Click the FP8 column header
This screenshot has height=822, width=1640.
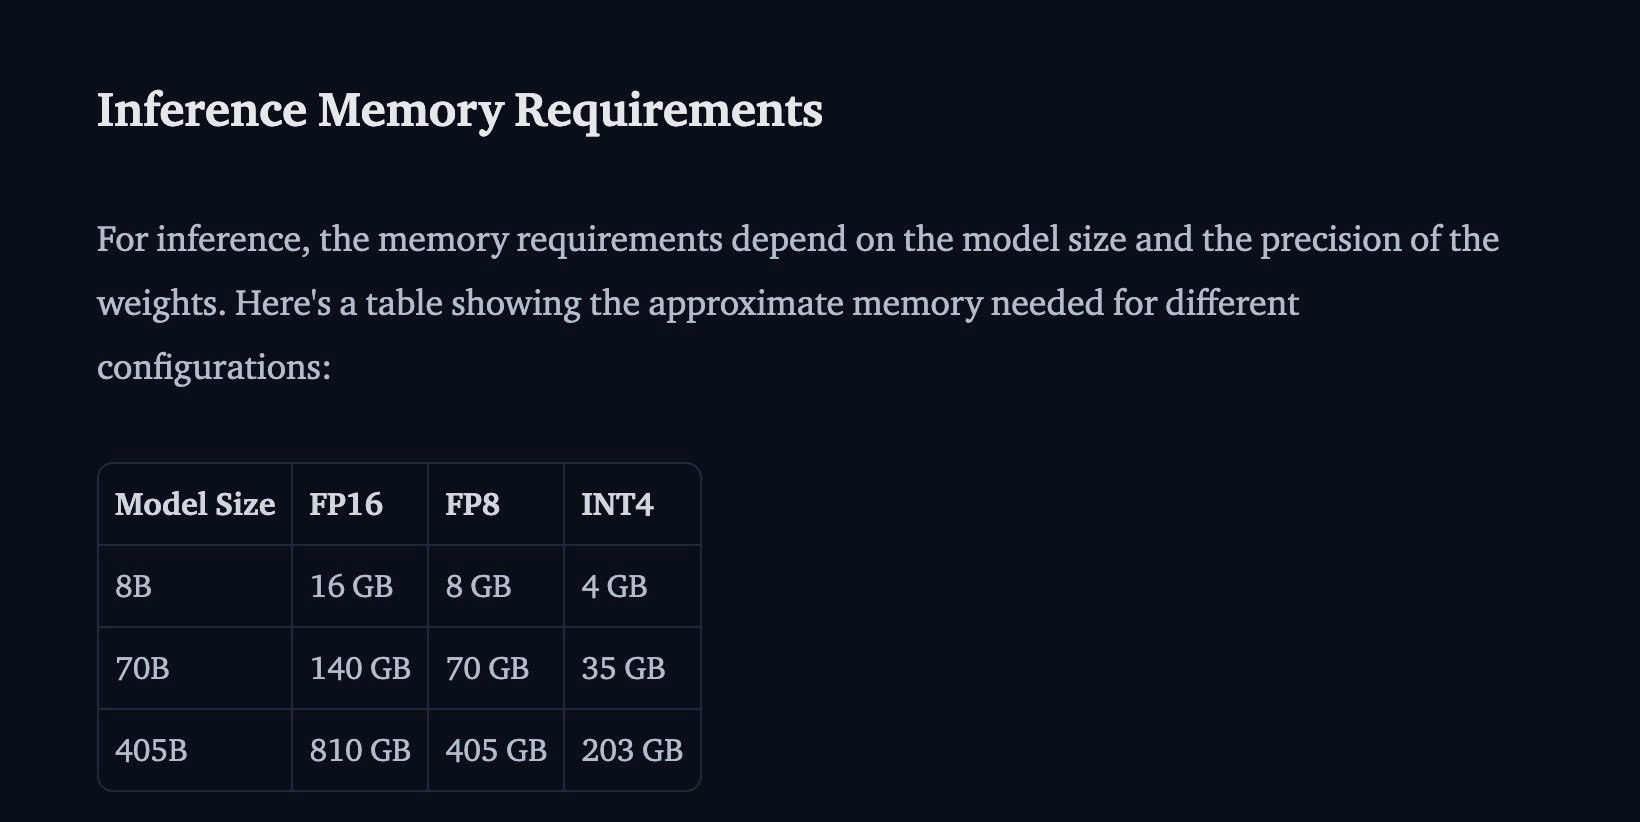click(x=496, y=504)
